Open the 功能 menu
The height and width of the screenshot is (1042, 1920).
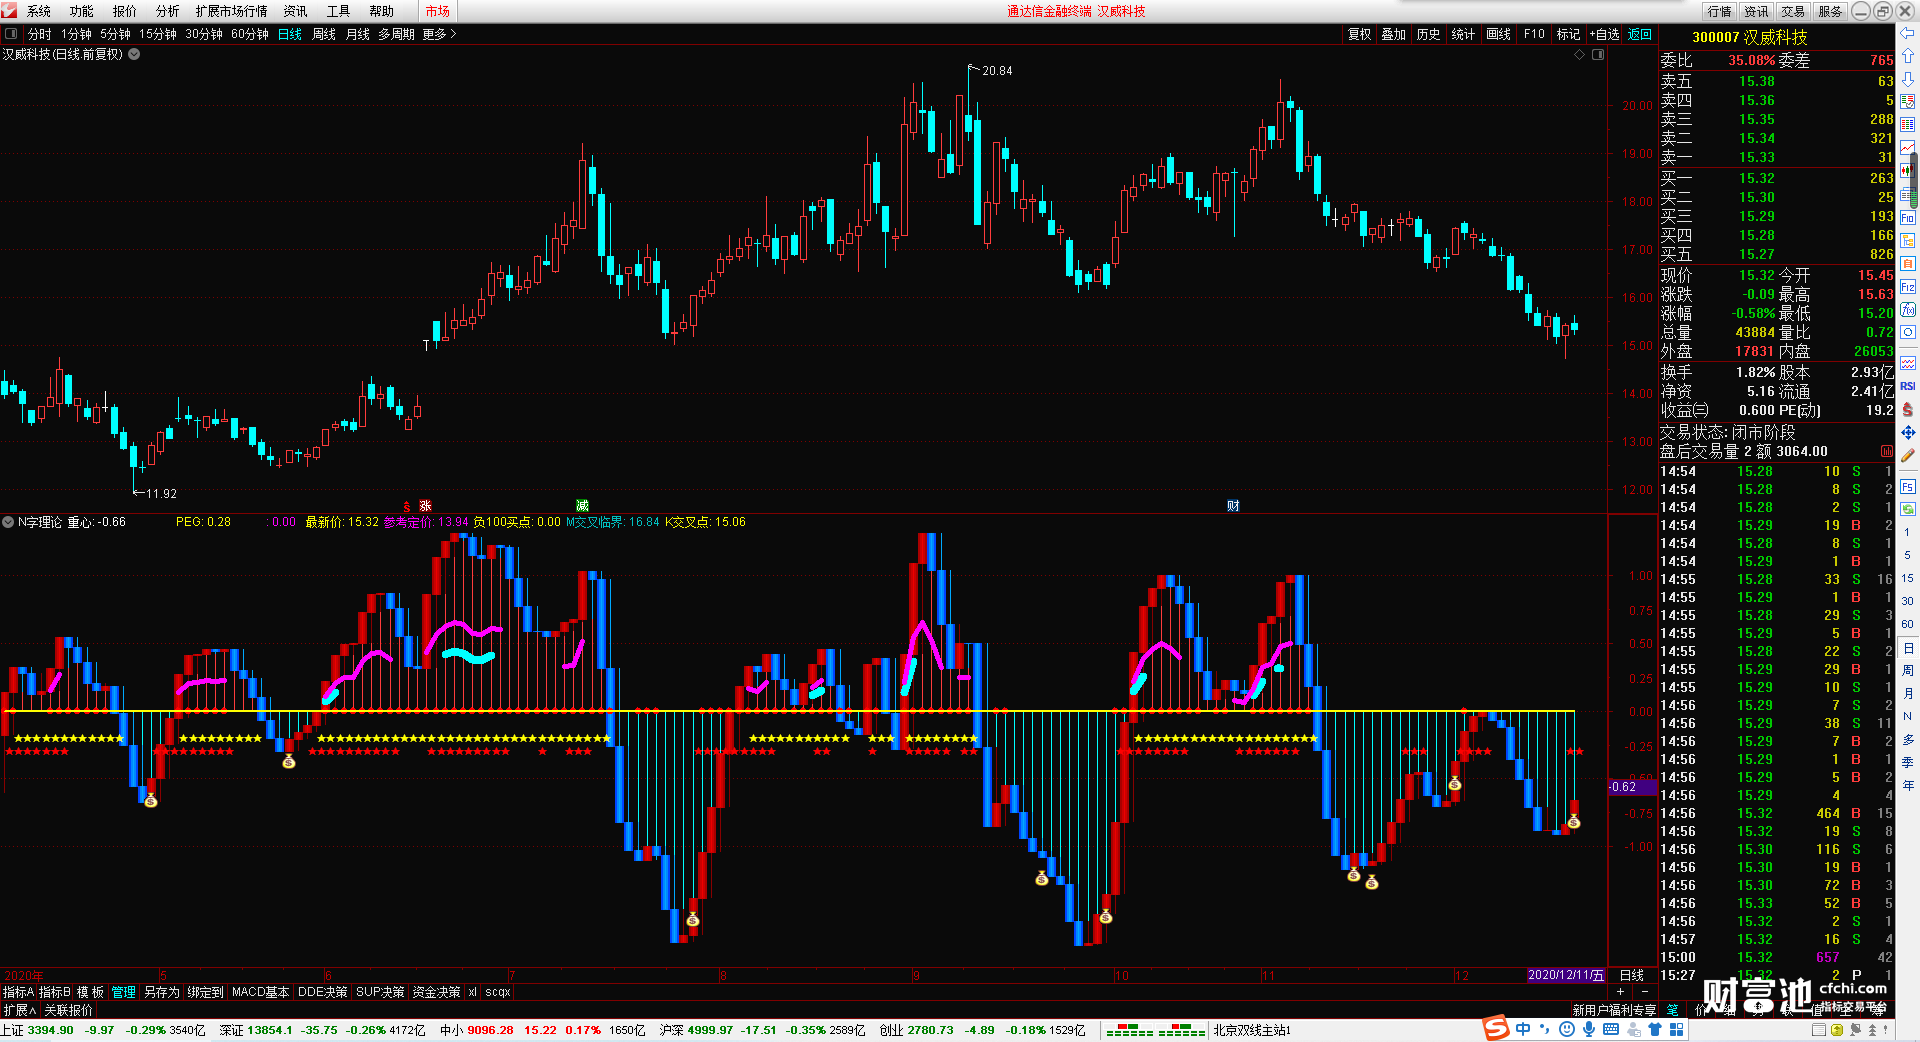click(x=82, y=11)
